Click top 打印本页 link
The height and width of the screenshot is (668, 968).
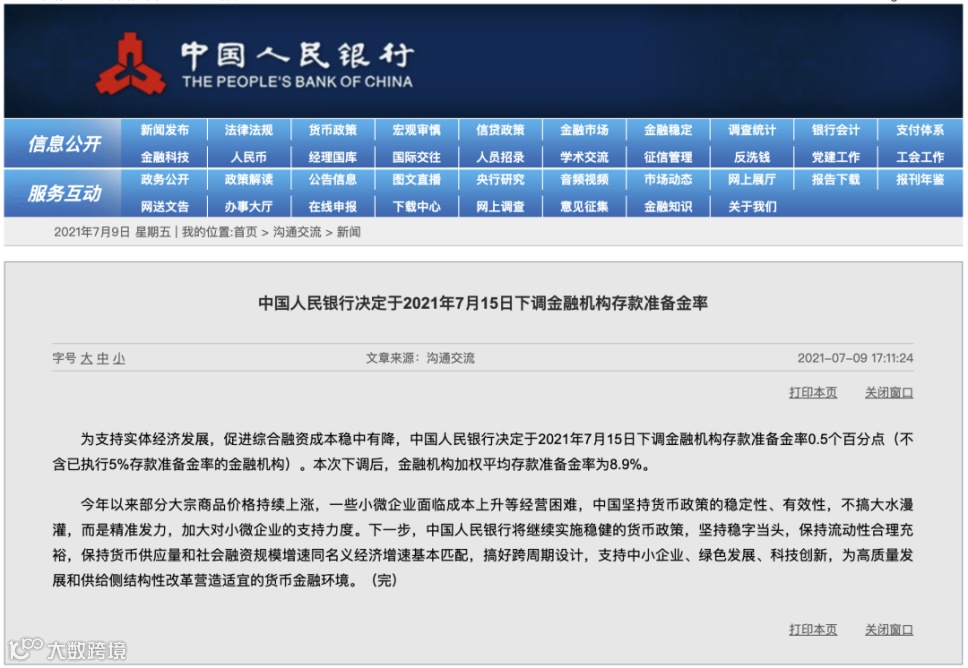[813, 393]
